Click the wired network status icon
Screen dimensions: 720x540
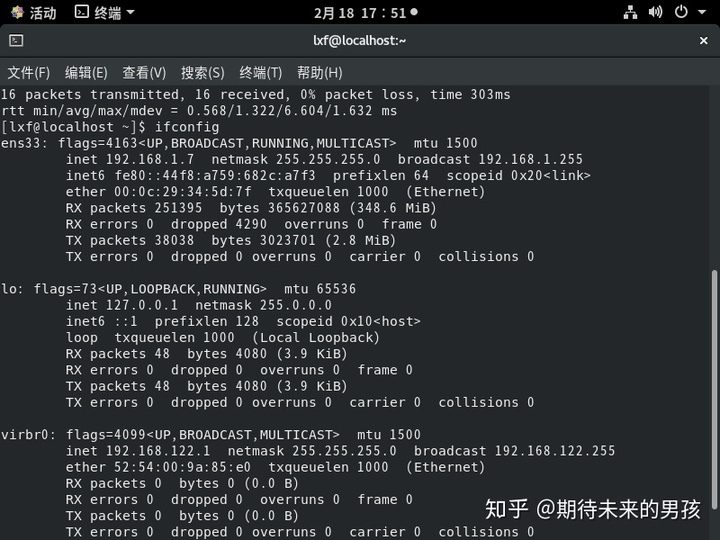pyautogui.click(x=630, y=12)
